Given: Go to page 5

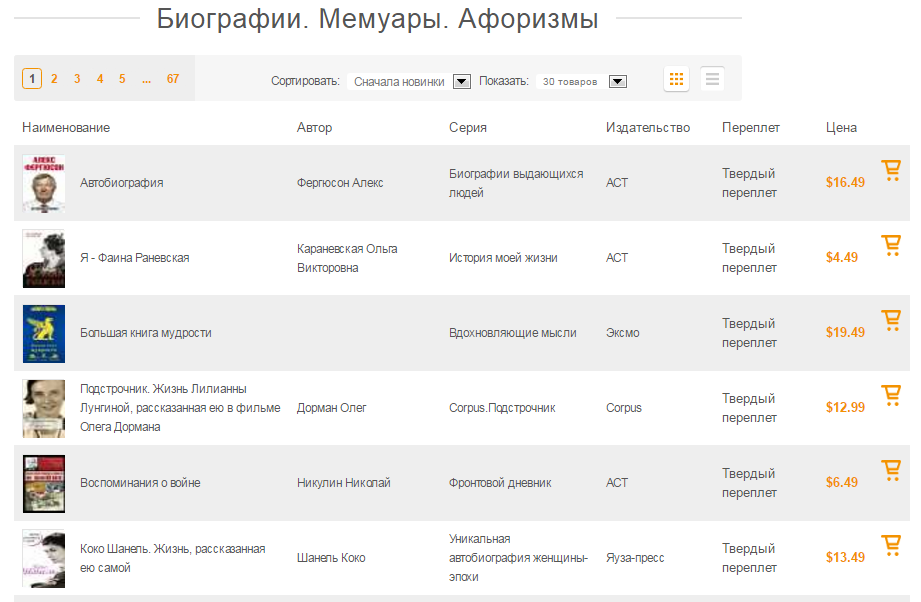Looking at the screenshot, I should (122, 79).
